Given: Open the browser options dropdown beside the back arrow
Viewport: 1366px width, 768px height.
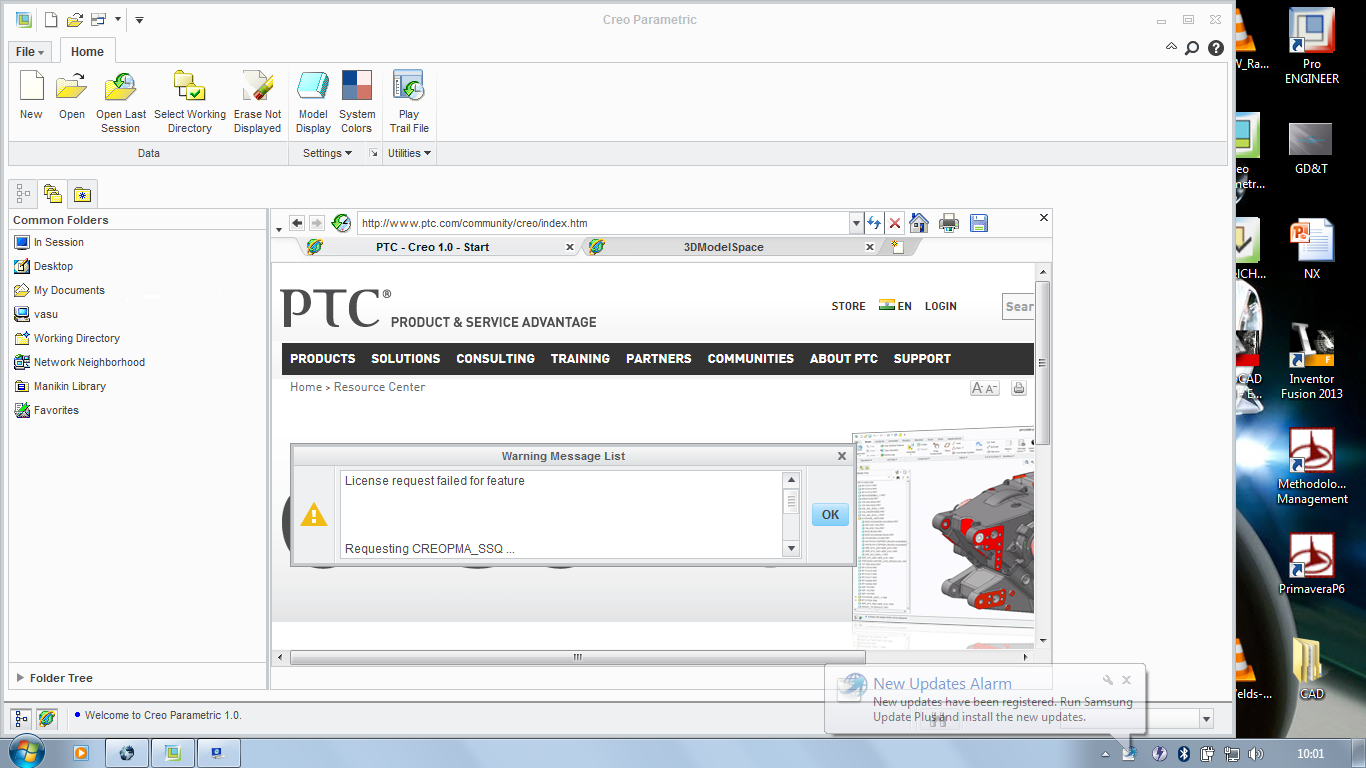Looking at the screenshot, I should 279,230.
